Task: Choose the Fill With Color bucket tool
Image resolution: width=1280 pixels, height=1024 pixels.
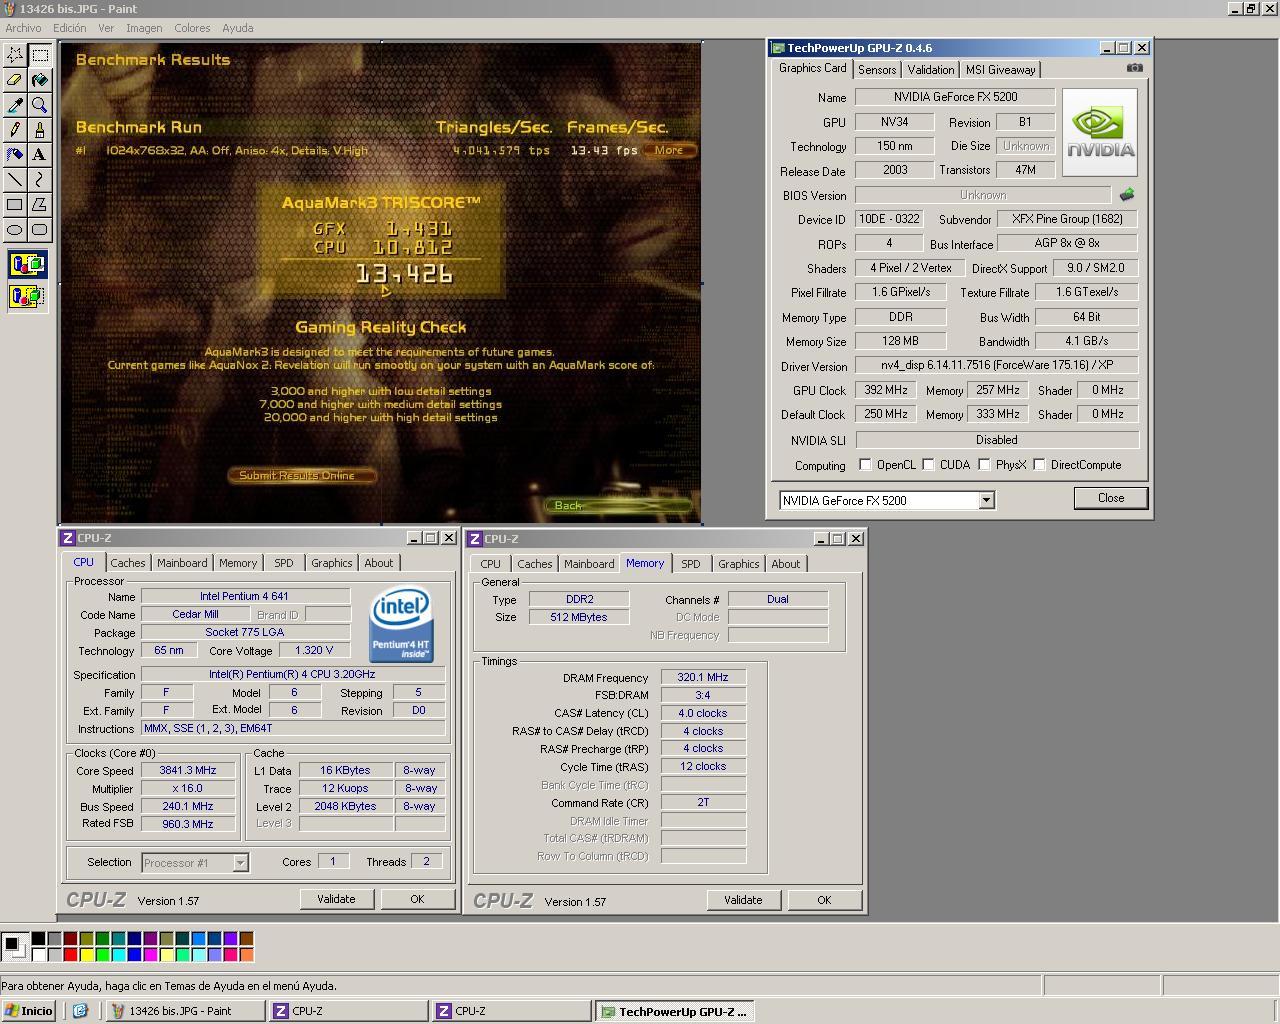Action: (40, 80)
